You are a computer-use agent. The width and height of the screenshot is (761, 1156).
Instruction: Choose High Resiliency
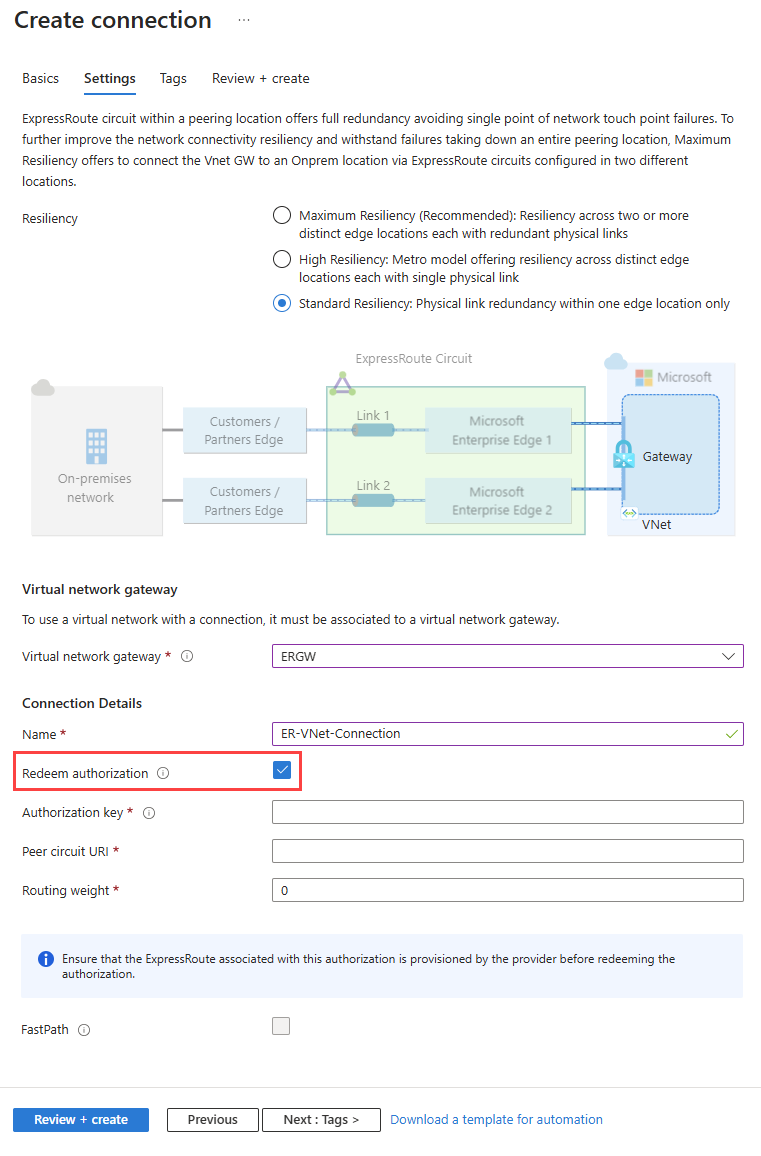coord(281,259)
